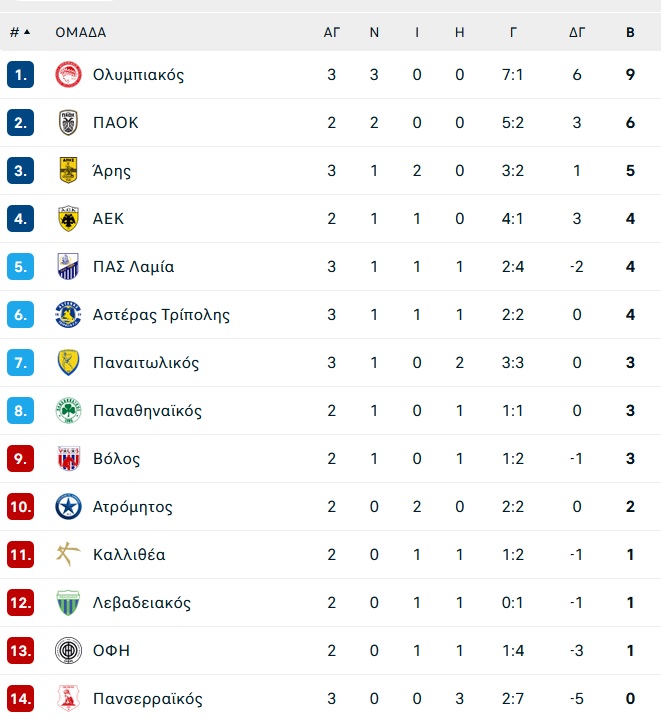661x722 pixels.
Task: Click the Λεβαδειακός green shield crest
Action: (x=68, y=602)
